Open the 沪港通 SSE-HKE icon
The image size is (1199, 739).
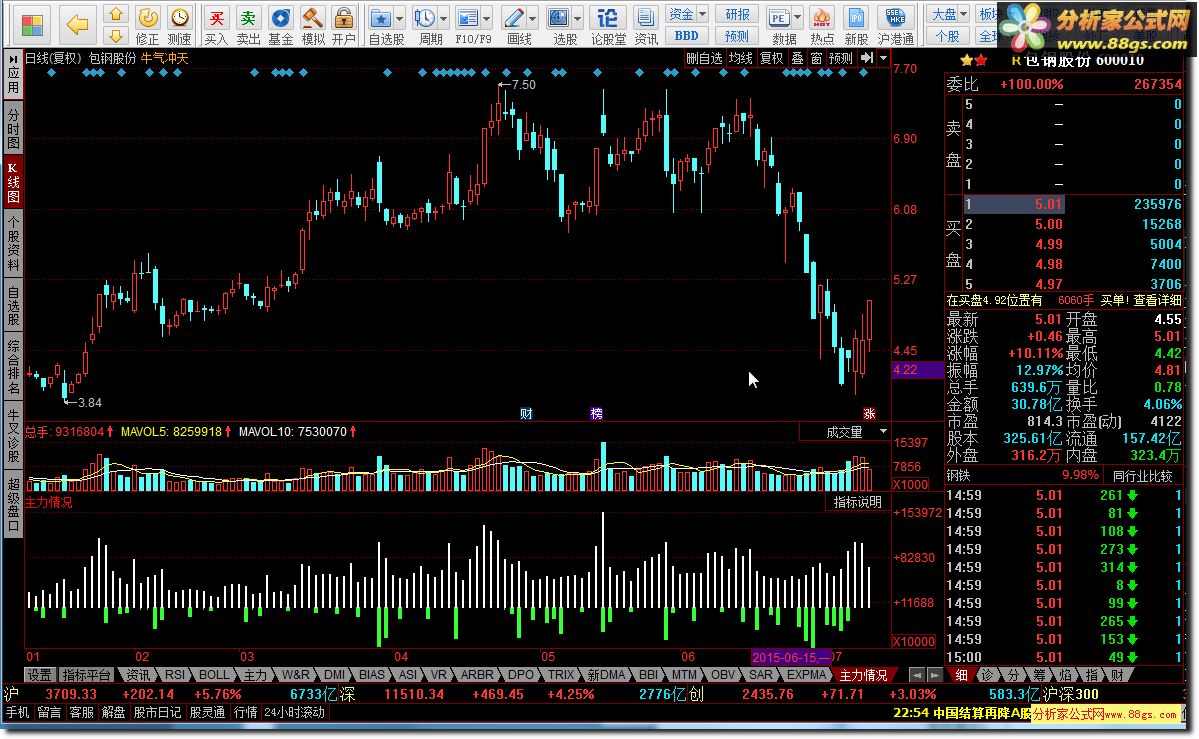coord(895,25)
